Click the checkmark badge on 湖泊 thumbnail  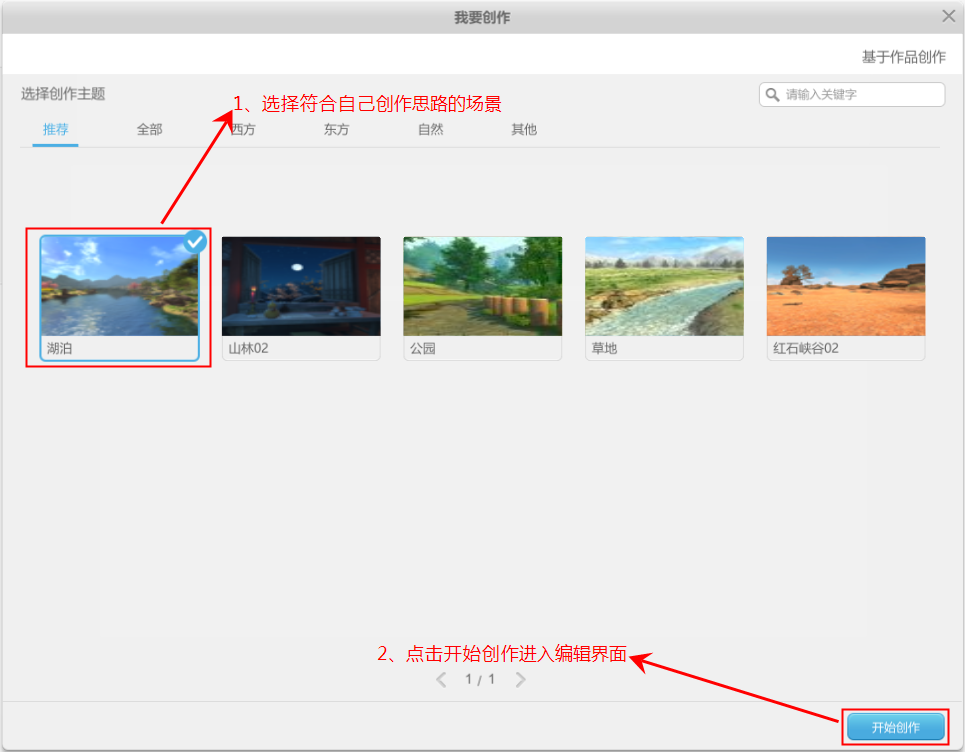pyautogui.click(x=195, y=241)
